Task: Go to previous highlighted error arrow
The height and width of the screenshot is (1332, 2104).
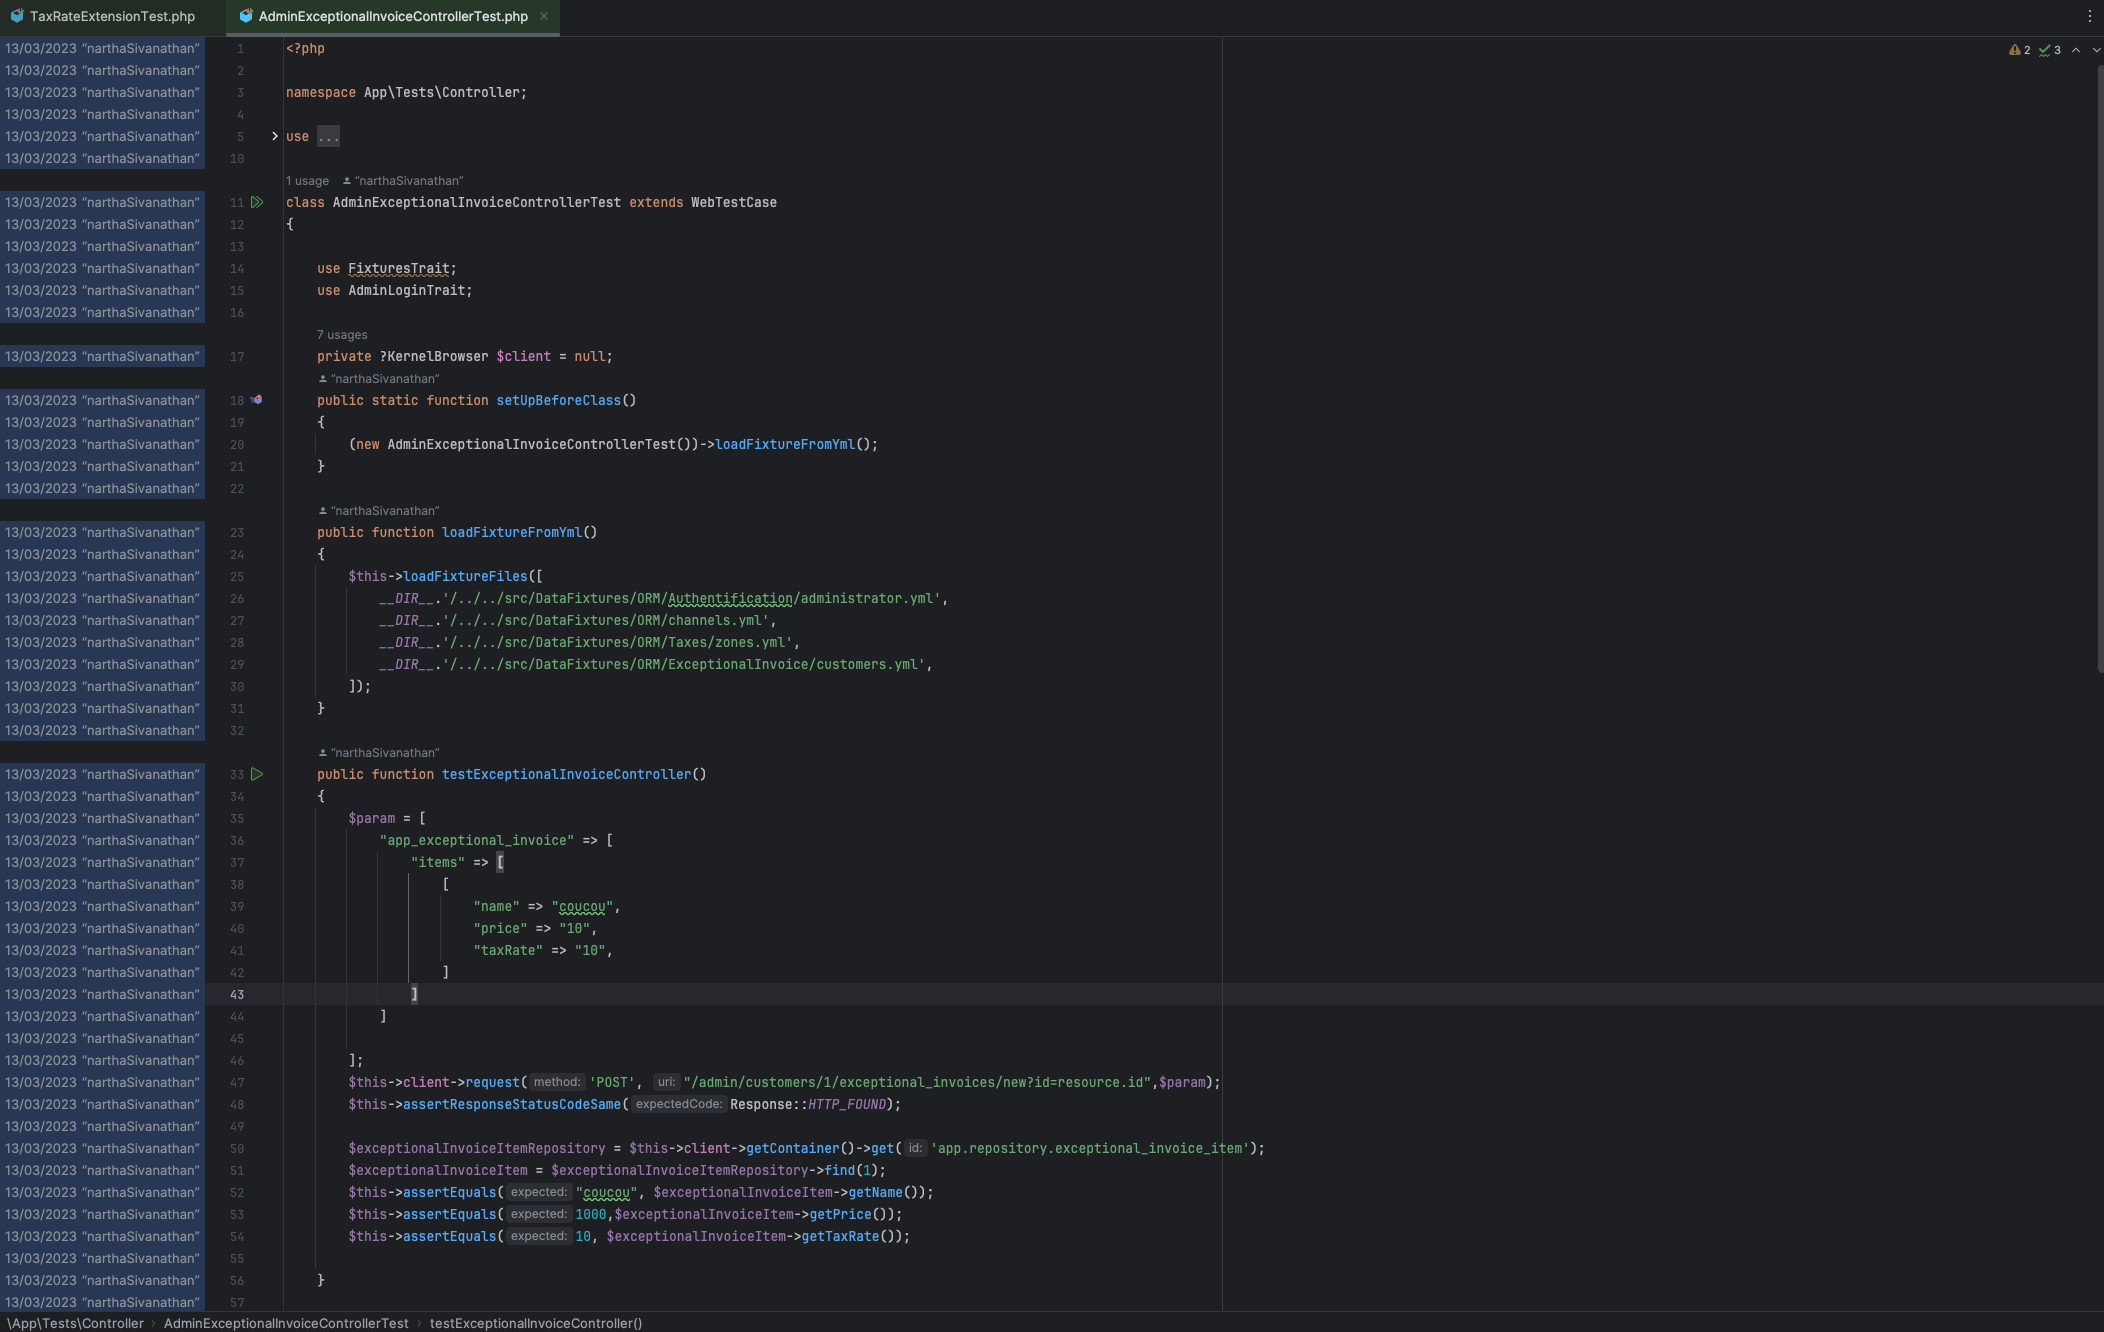Action: tap(2076, 50)
